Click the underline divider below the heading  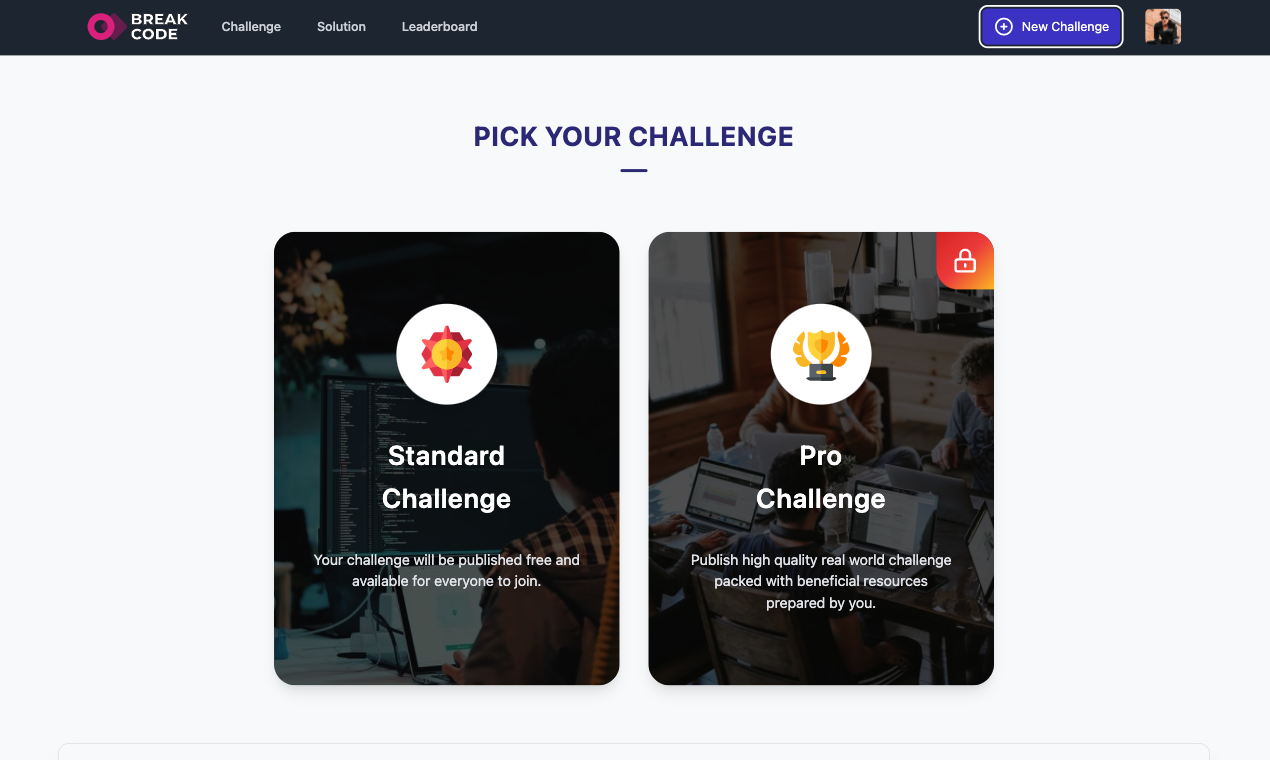[x=634, y=171]
